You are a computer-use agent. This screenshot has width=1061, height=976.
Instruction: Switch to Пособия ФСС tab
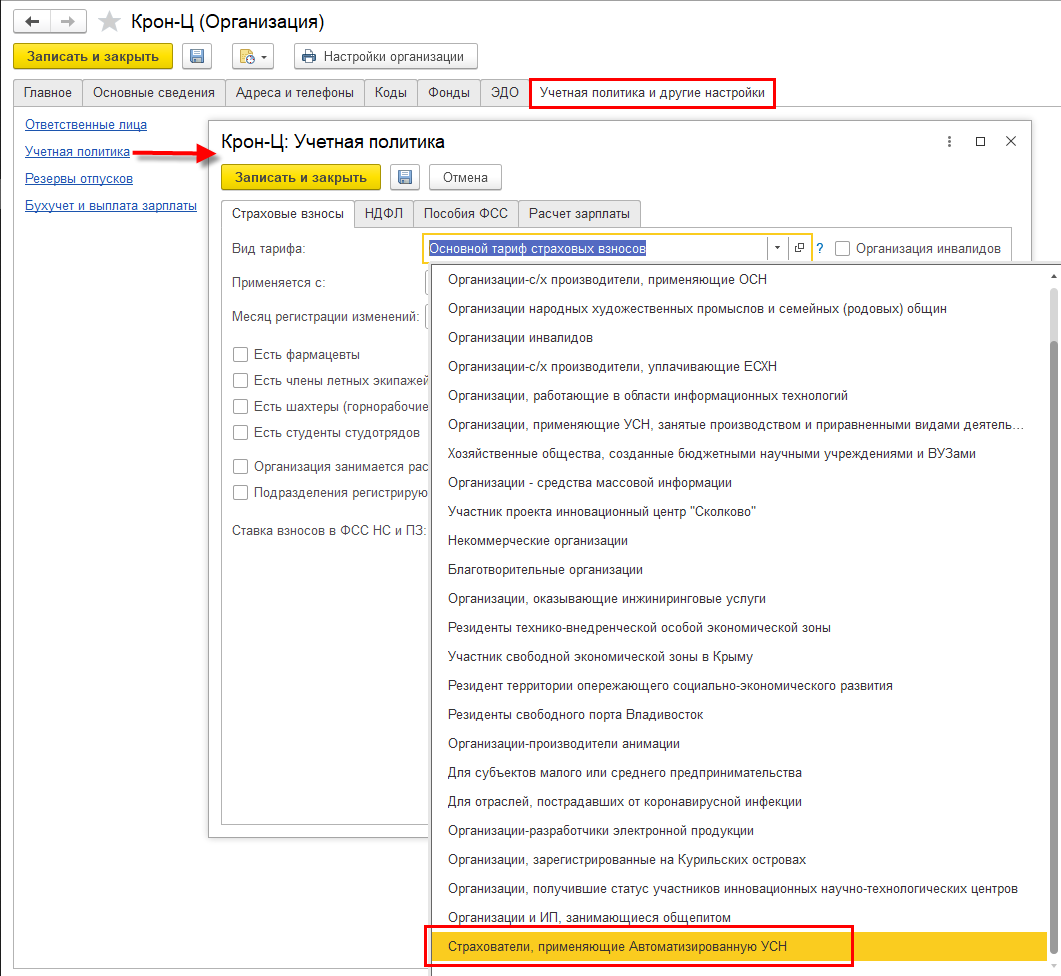click(x=466, y=214)
